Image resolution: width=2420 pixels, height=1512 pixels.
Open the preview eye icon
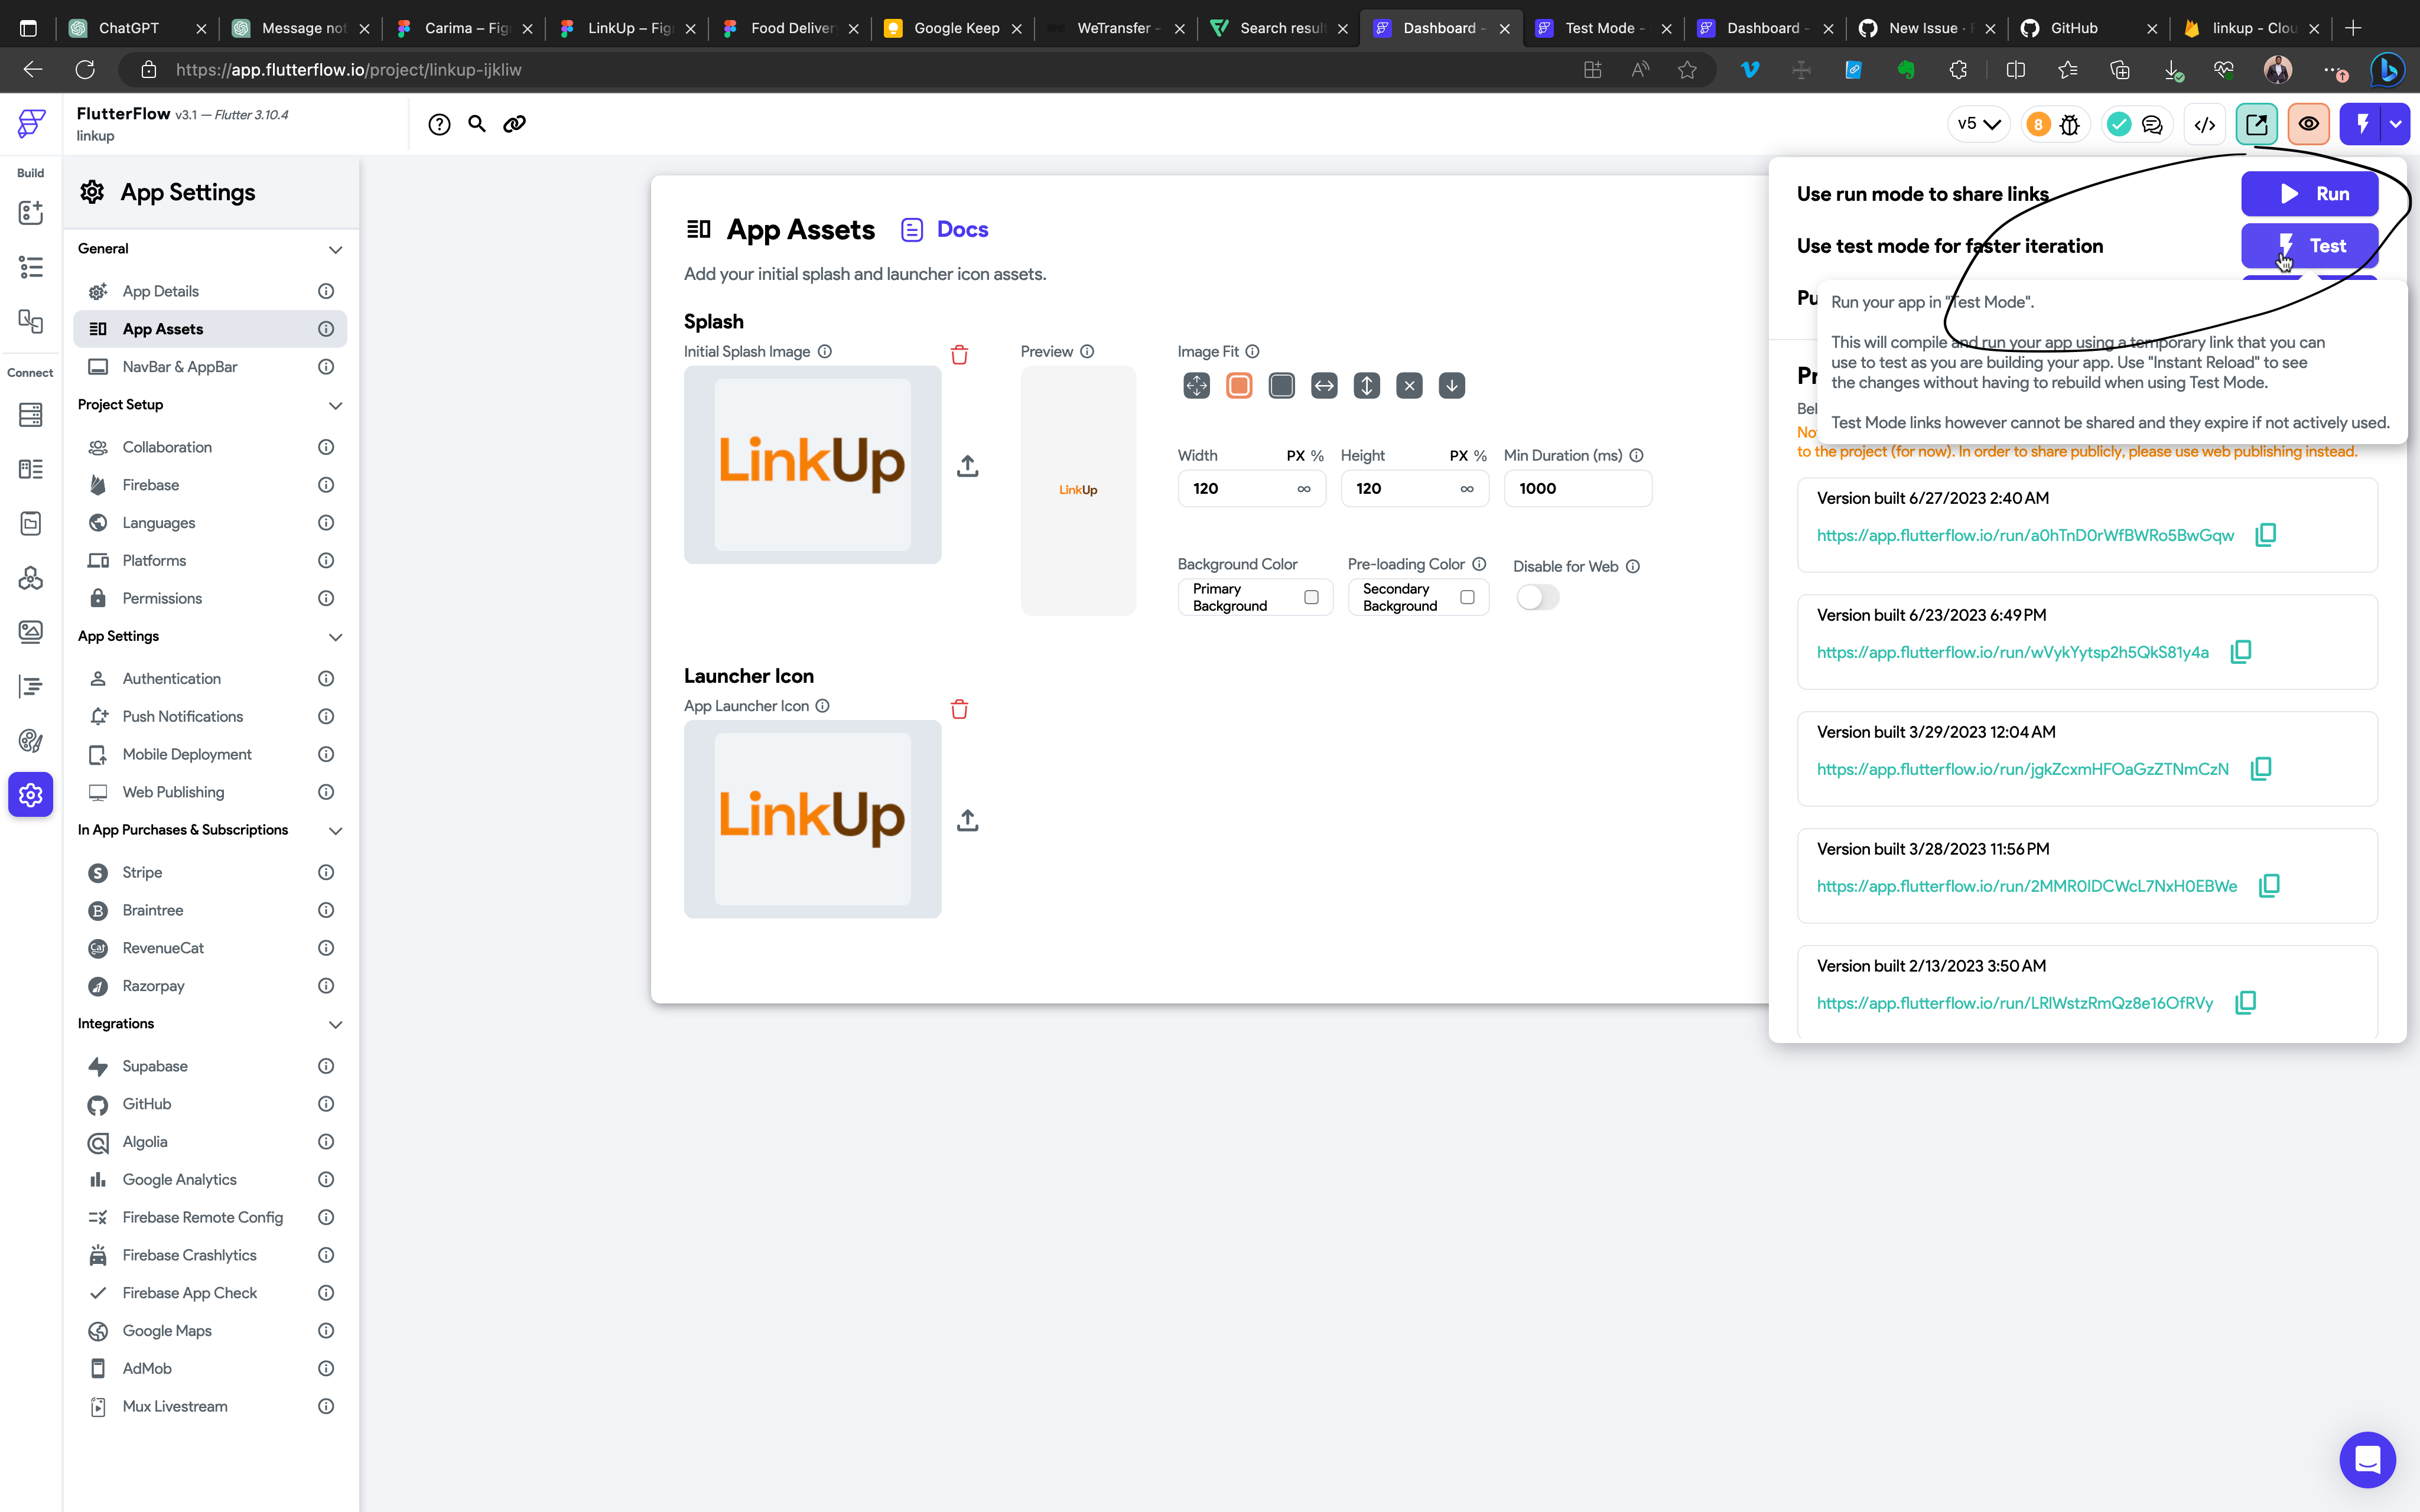pos(2308,124)
